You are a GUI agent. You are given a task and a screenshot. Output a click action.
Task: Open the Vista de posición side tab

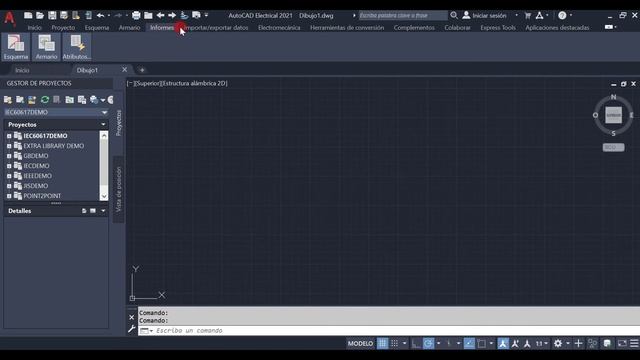click(x=118, y=189)
